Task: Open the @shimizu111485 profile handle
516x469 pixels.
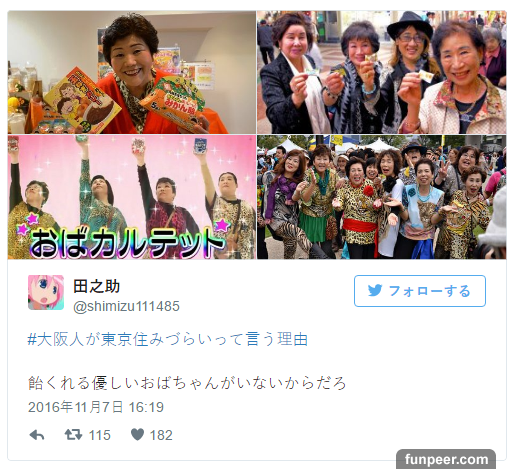Action: click(x=126, y=306)
